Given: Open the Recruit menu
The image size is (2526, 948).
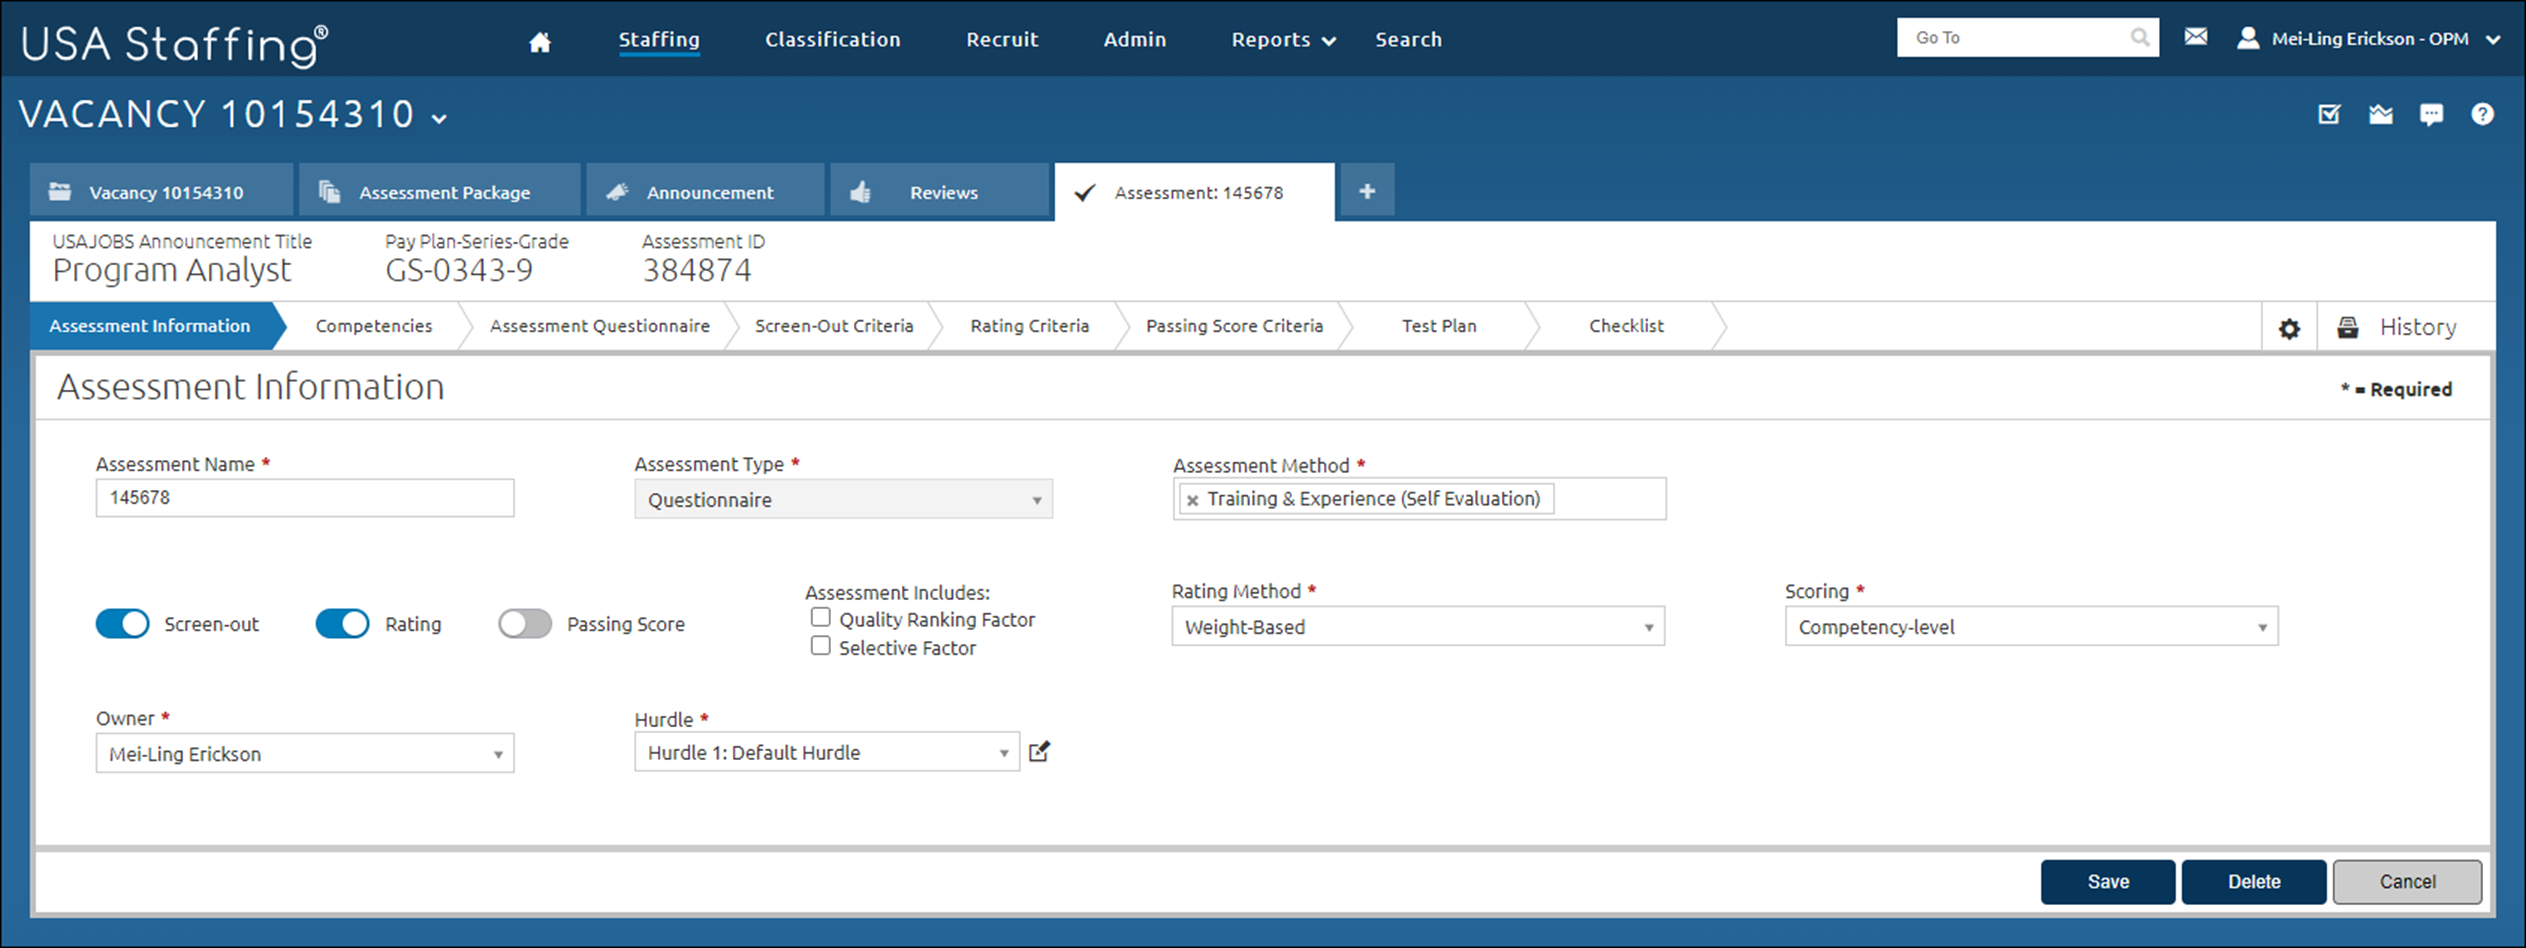Looking at the screenshot, I should tap(1002, 40).
